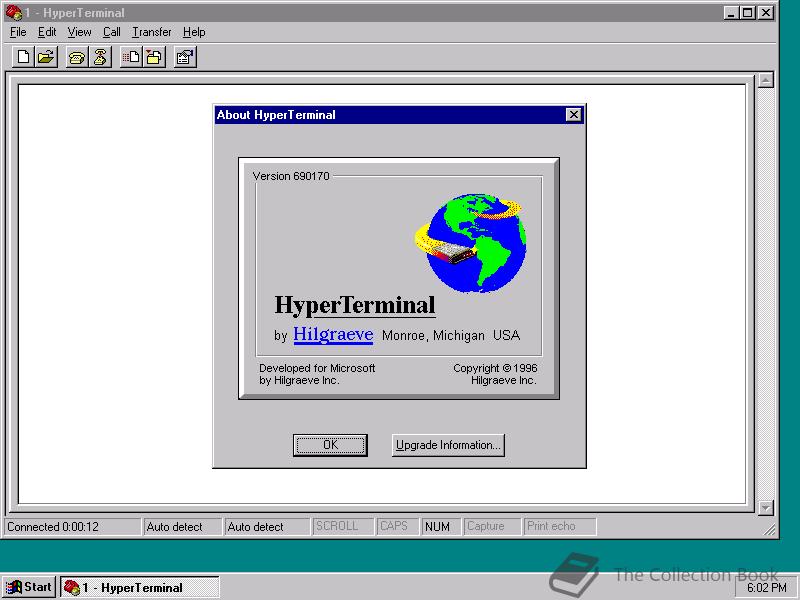This screenshot has width=800, height=600.
Task: Click the scrollbar up arrow
Action: [766, 80]
